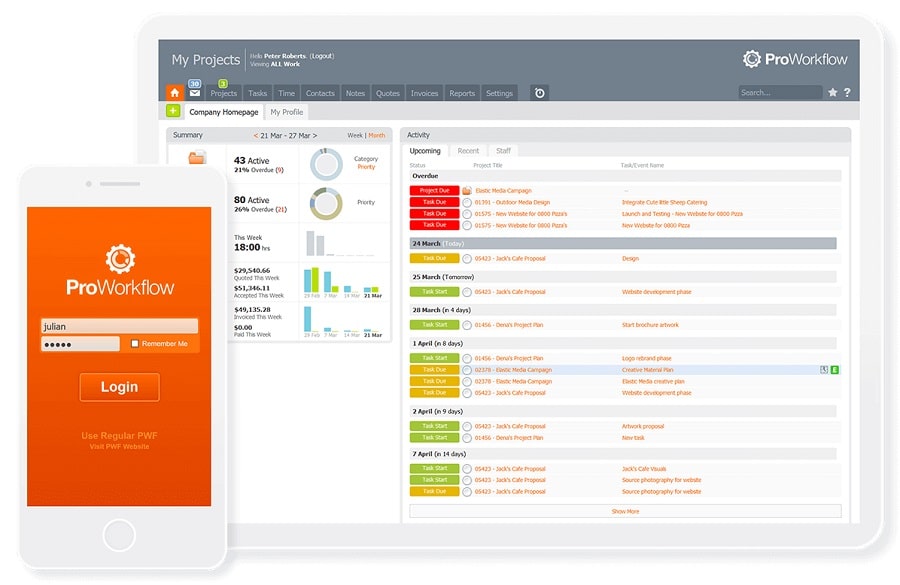The image size is (900, 585).
Task: Open the Tasks menu tab
Action: (x=257, y=93)
